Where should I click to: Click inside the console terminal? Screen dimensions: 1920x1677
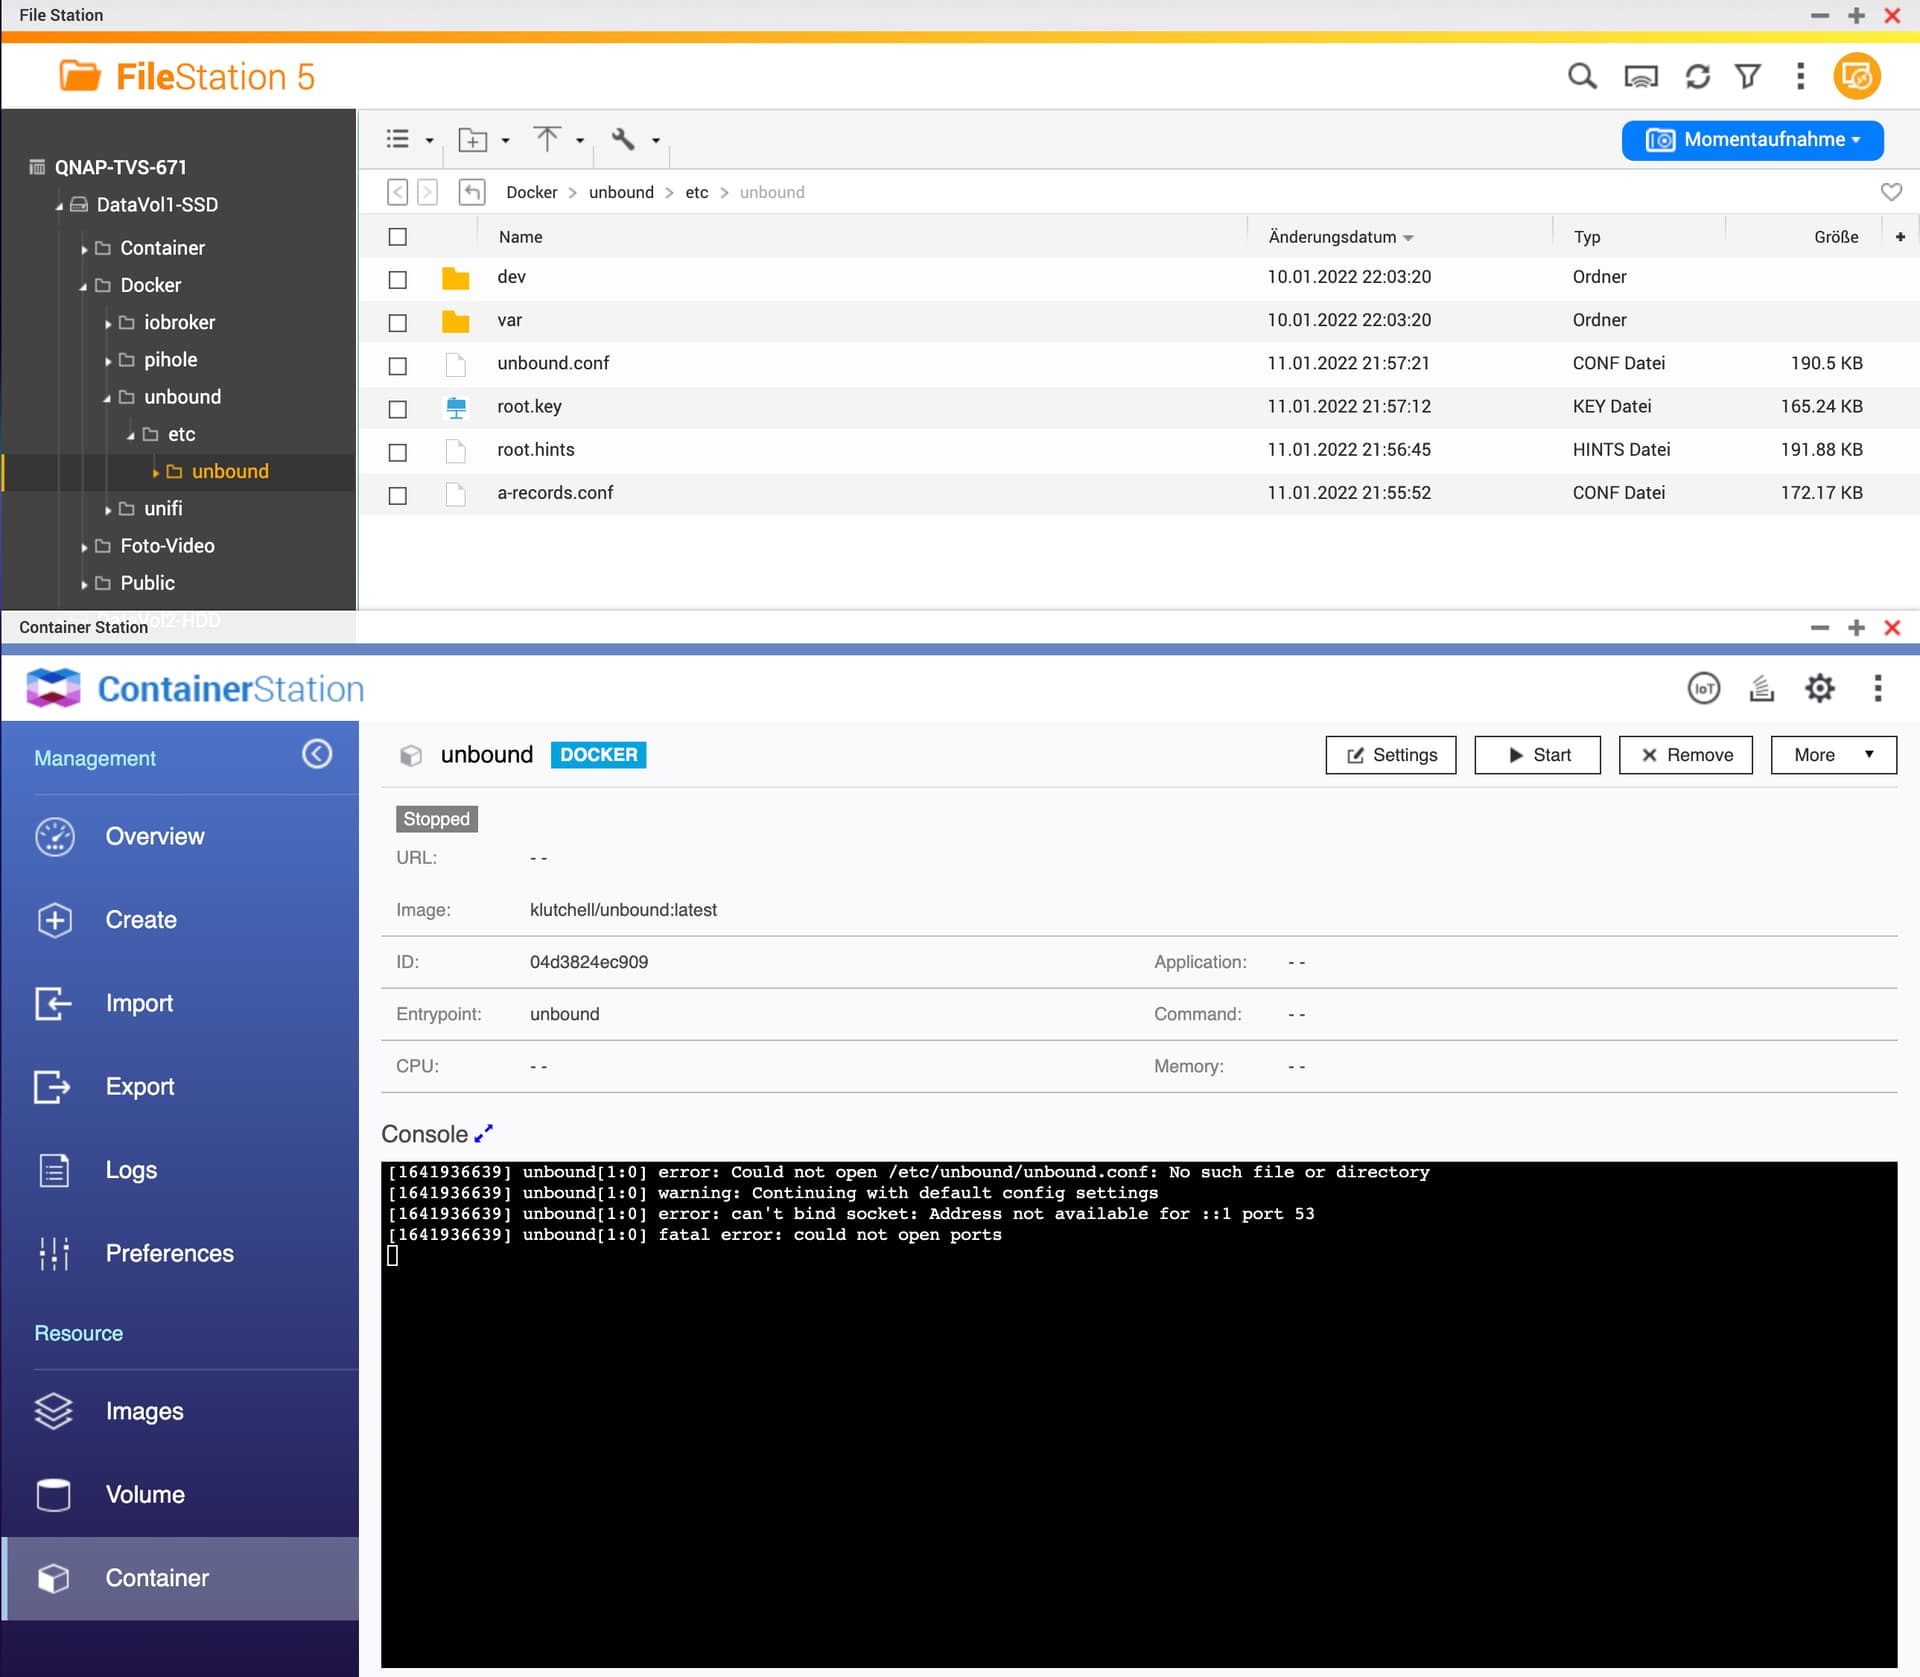point(1138,1413)
